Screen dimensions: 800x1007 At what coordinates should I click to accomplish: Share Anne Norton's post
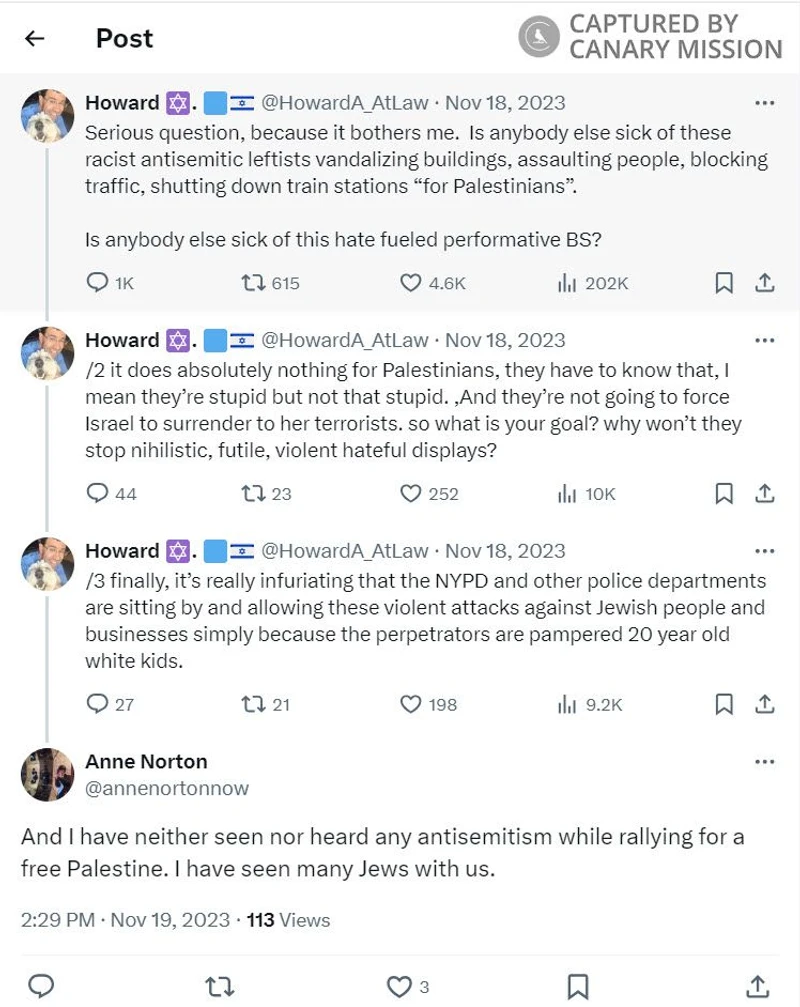[x=757, y=986]
